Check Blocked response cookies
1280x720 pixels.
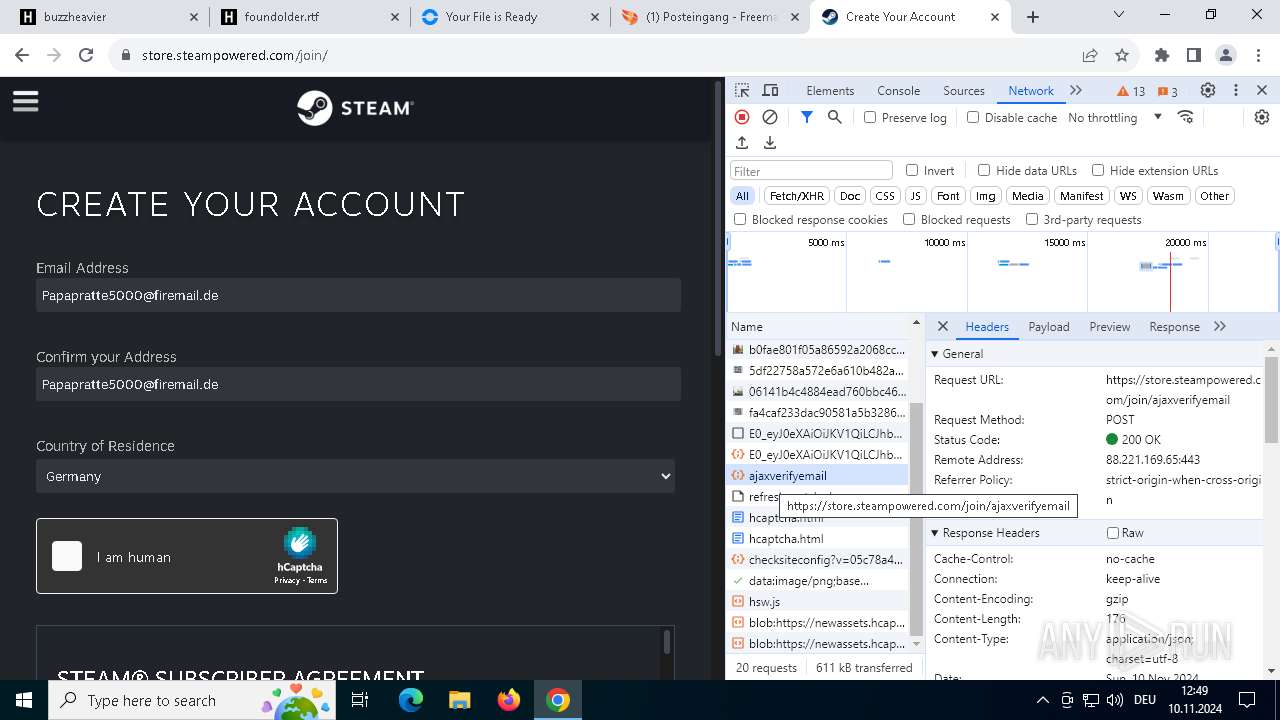tap(740, 219)
